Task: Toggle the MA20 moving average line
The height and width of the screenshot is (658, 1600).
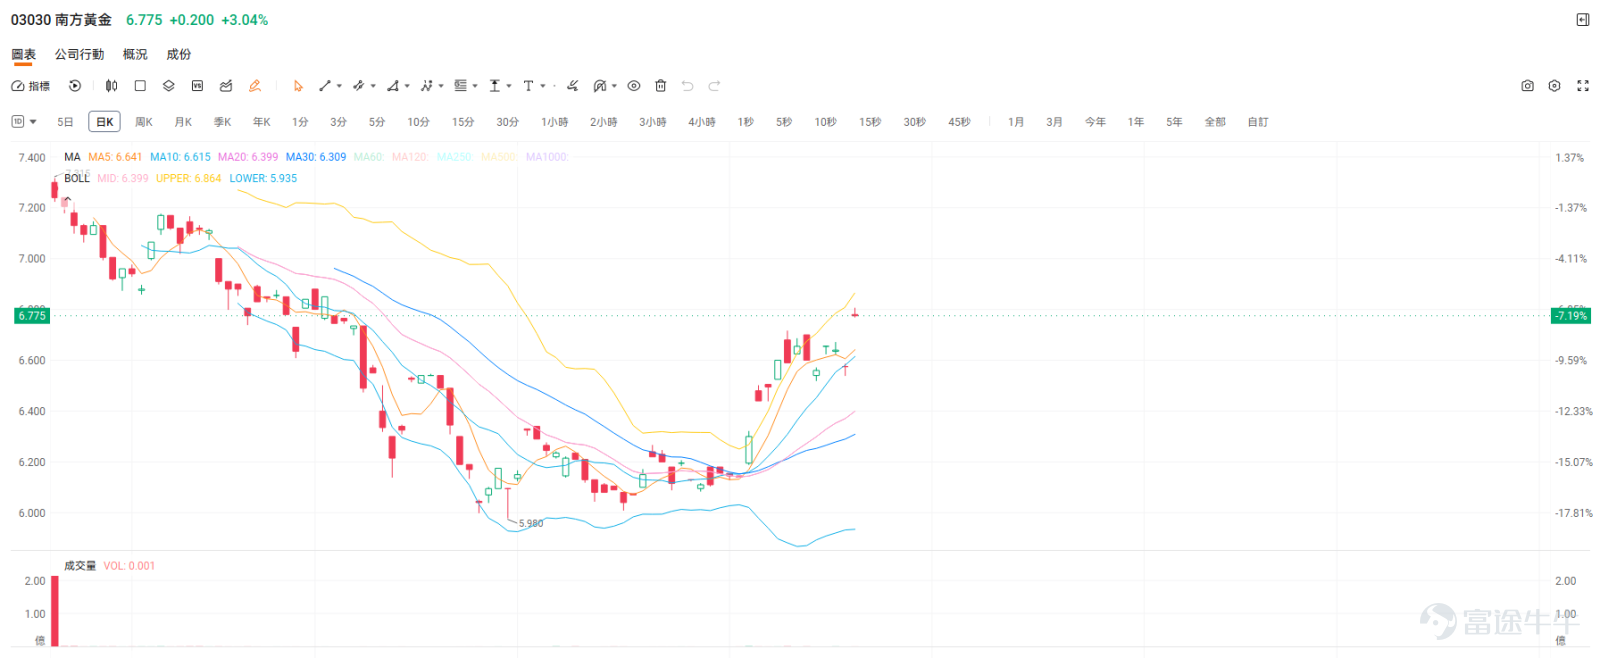Action: 248,157
